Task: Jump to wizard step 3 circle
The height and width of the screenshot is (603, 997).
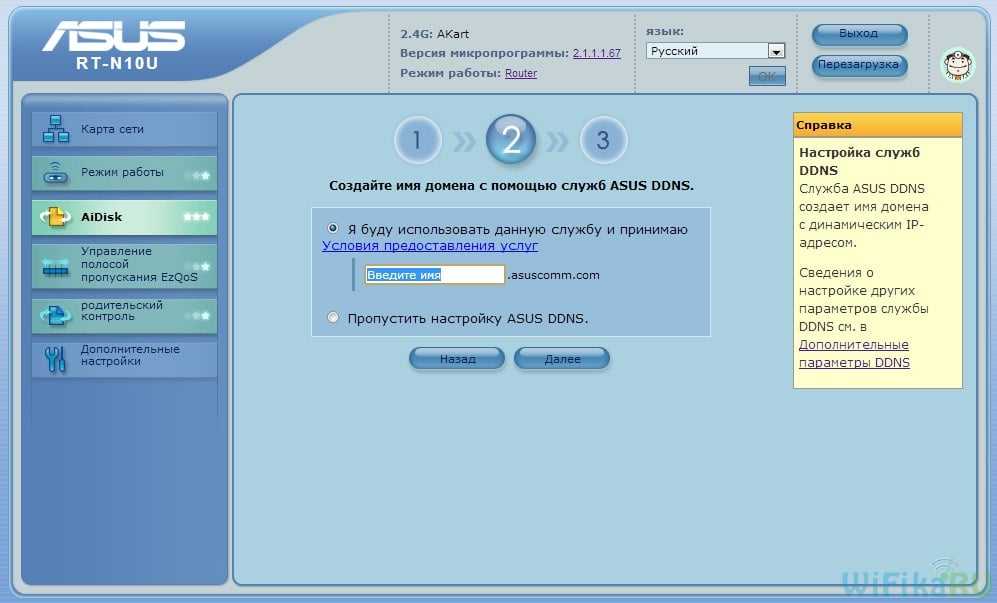Action: [x=603, y=140]
